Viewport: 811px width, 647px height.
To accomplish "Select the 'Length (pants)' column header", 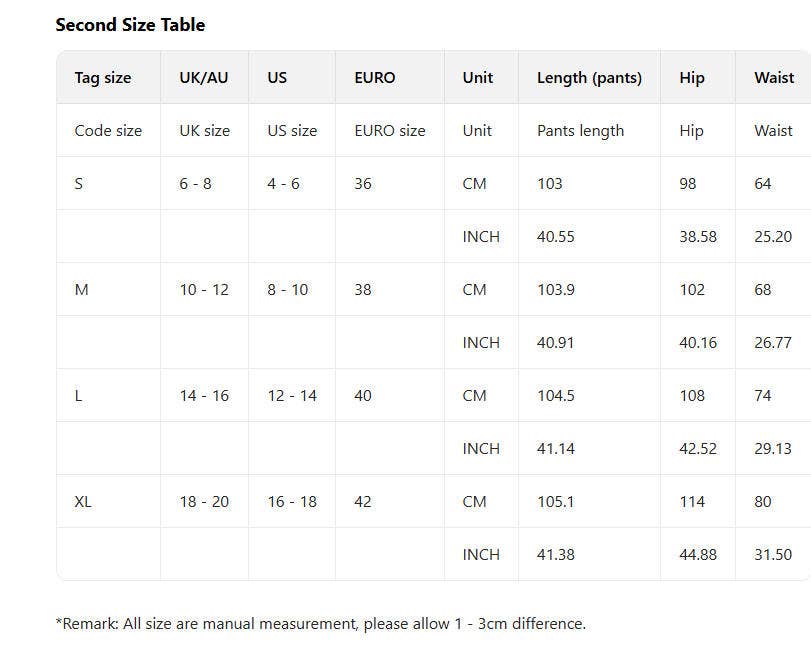I will pyautogui.click(x=589, y=78).
